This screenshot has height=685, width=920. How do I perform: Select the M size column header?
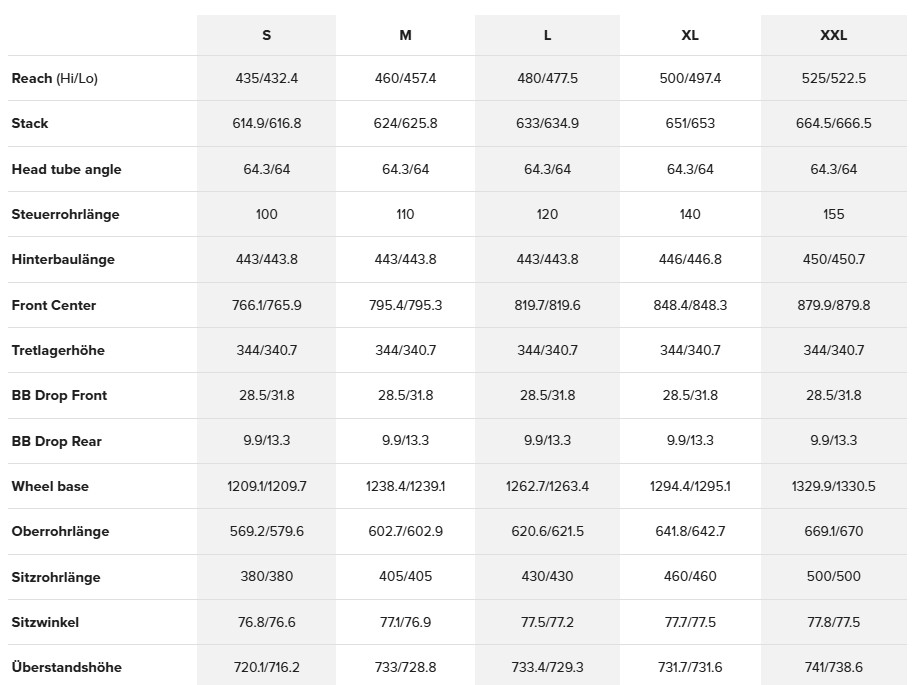point(405,35)
